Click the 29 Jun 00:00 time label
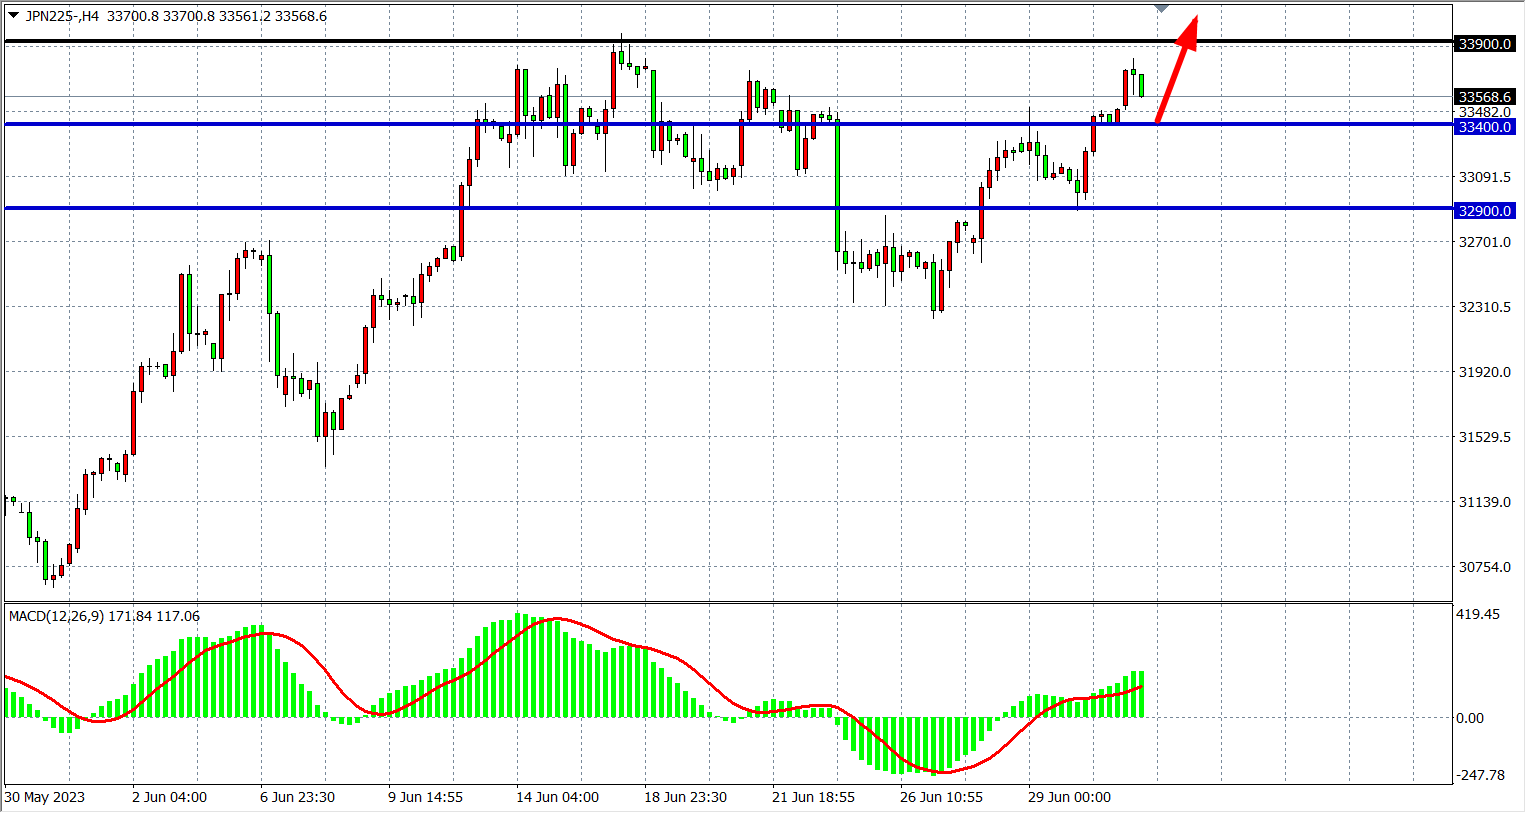This screenshot has height=813, width=1526. (x=1069, y=797)
